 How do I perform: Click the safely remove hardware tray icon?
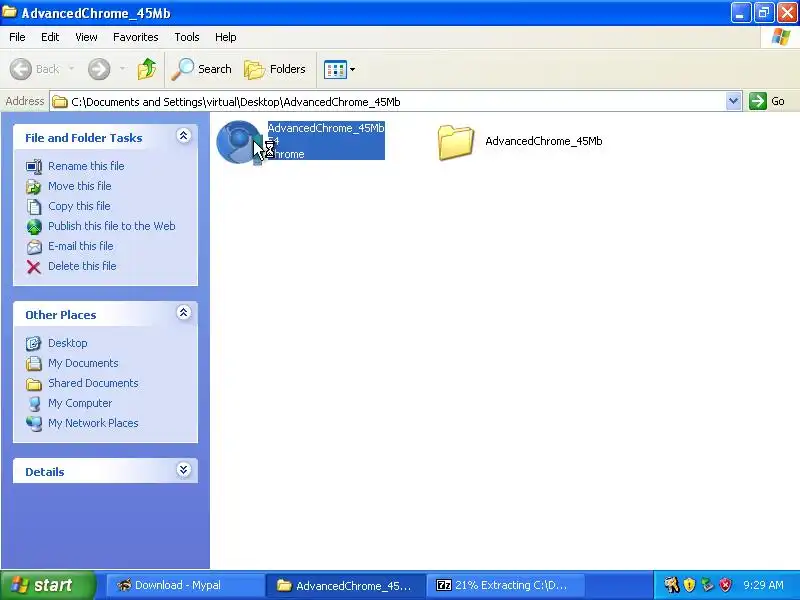click(707, 585)
